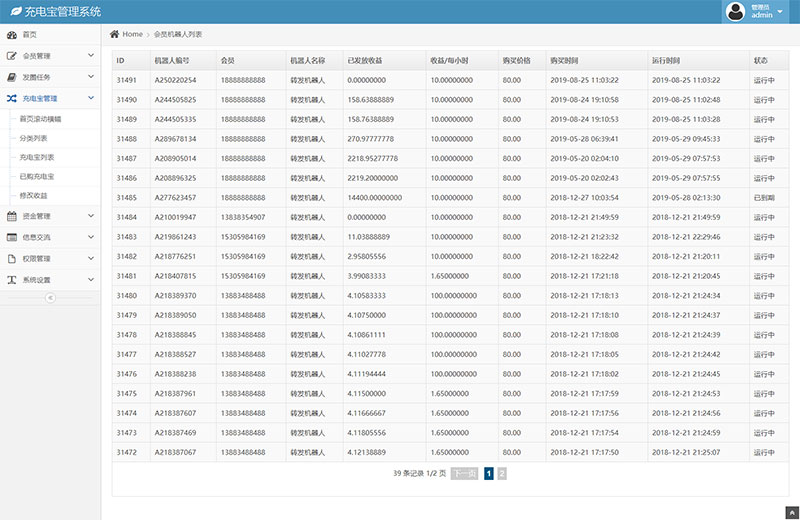Image resolution: width=800 pixels, height=520 pixels.
Task: Open 修改收益 submenu item
Action: [x=33, y=195]
